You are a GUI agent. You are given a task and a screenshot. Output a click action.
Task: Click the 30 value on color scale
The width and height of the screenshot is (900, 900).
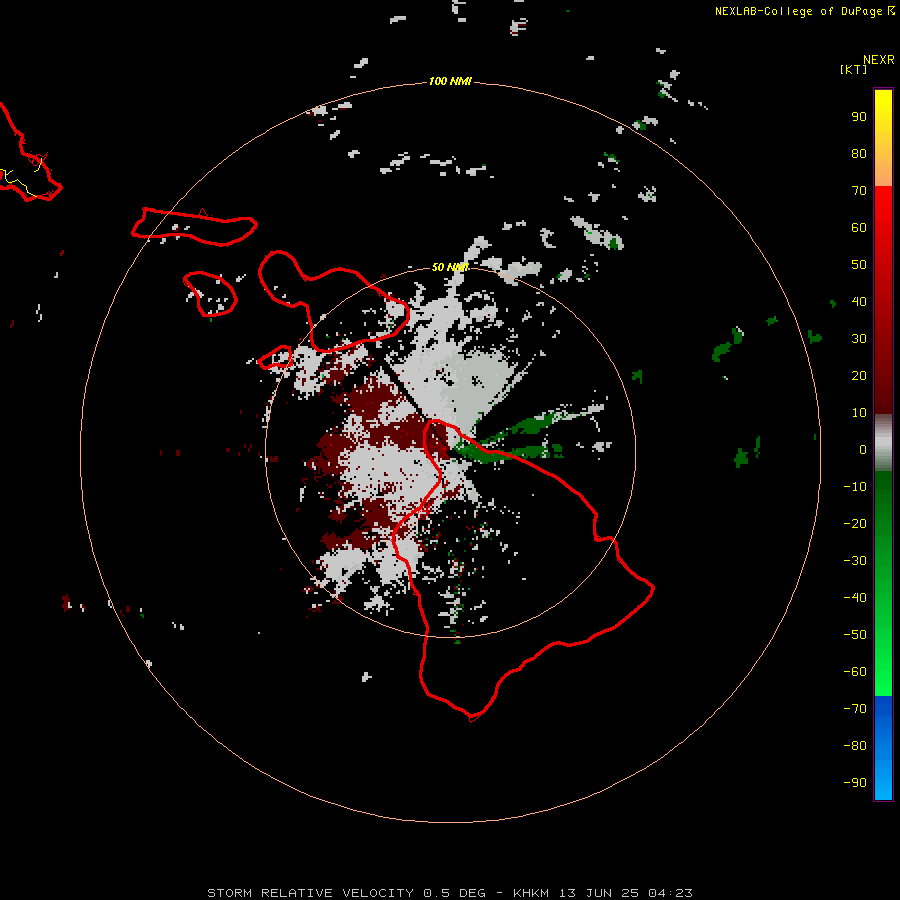tap(859, 339)
